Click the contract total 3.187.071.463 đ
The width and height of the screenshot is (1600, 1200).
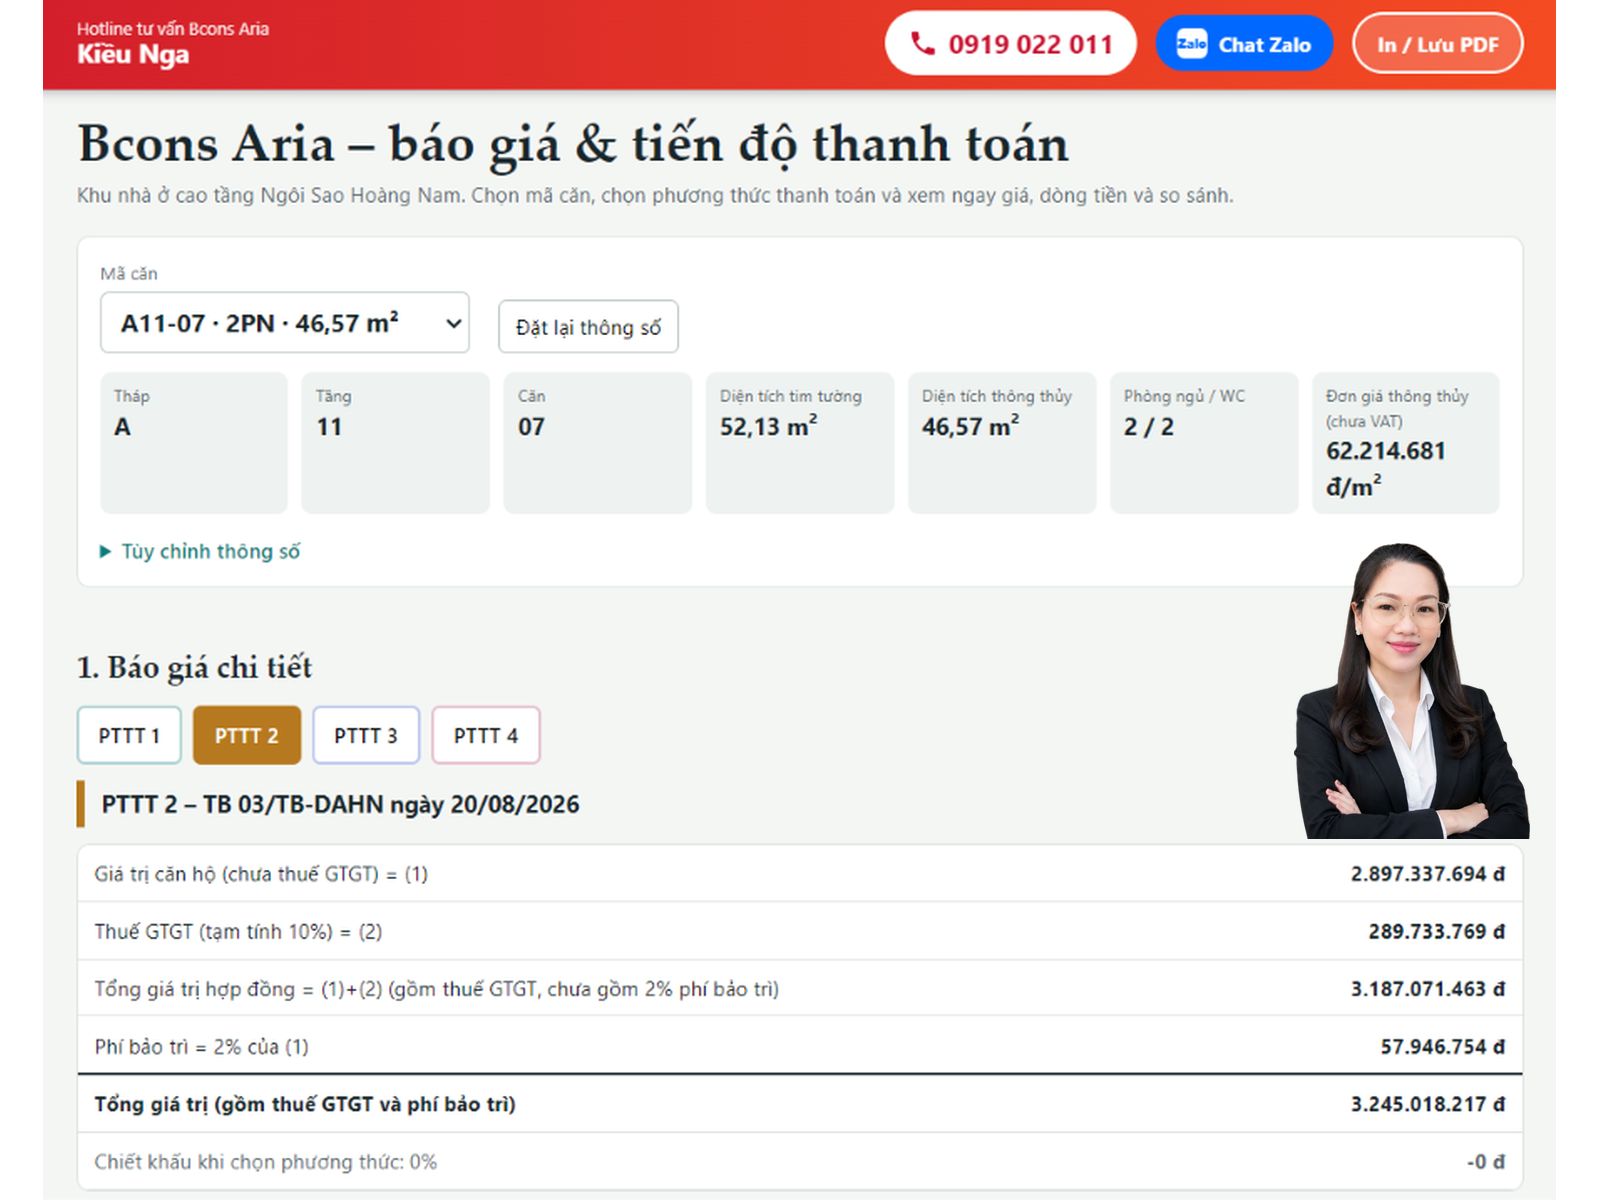tap(1428, 989)
